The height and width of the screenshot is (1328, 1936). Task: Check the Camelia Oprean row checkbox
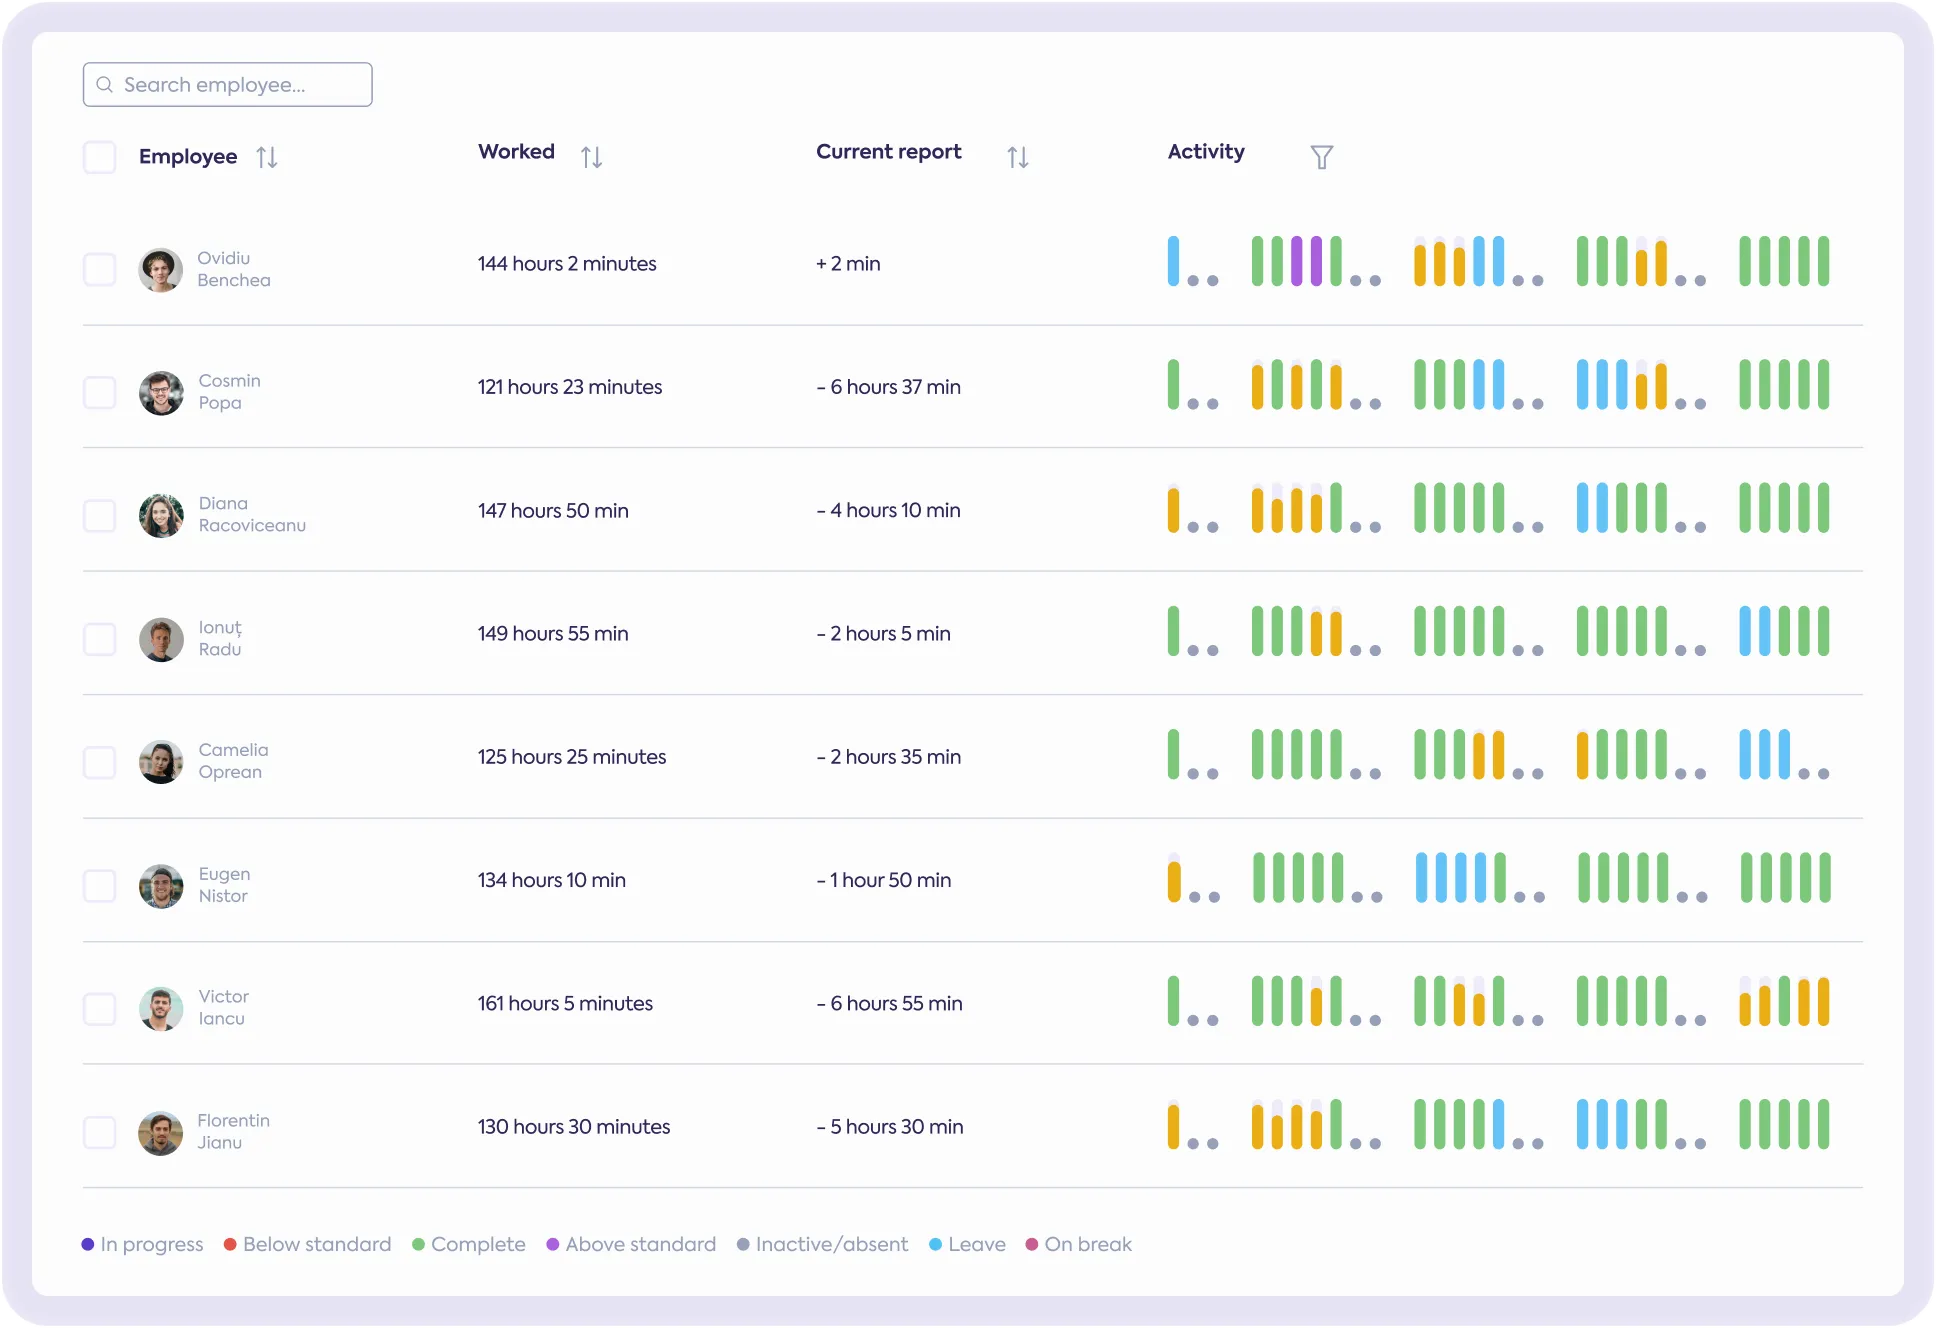pos(99,762)
